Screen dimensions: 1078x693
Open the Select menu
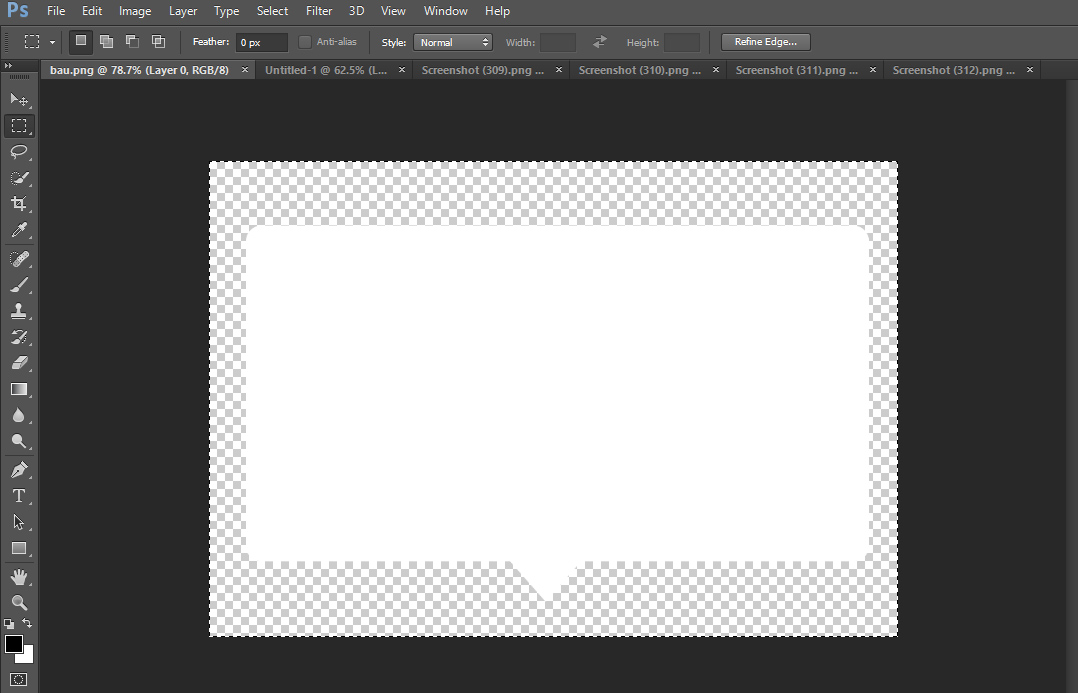(272, 11)
